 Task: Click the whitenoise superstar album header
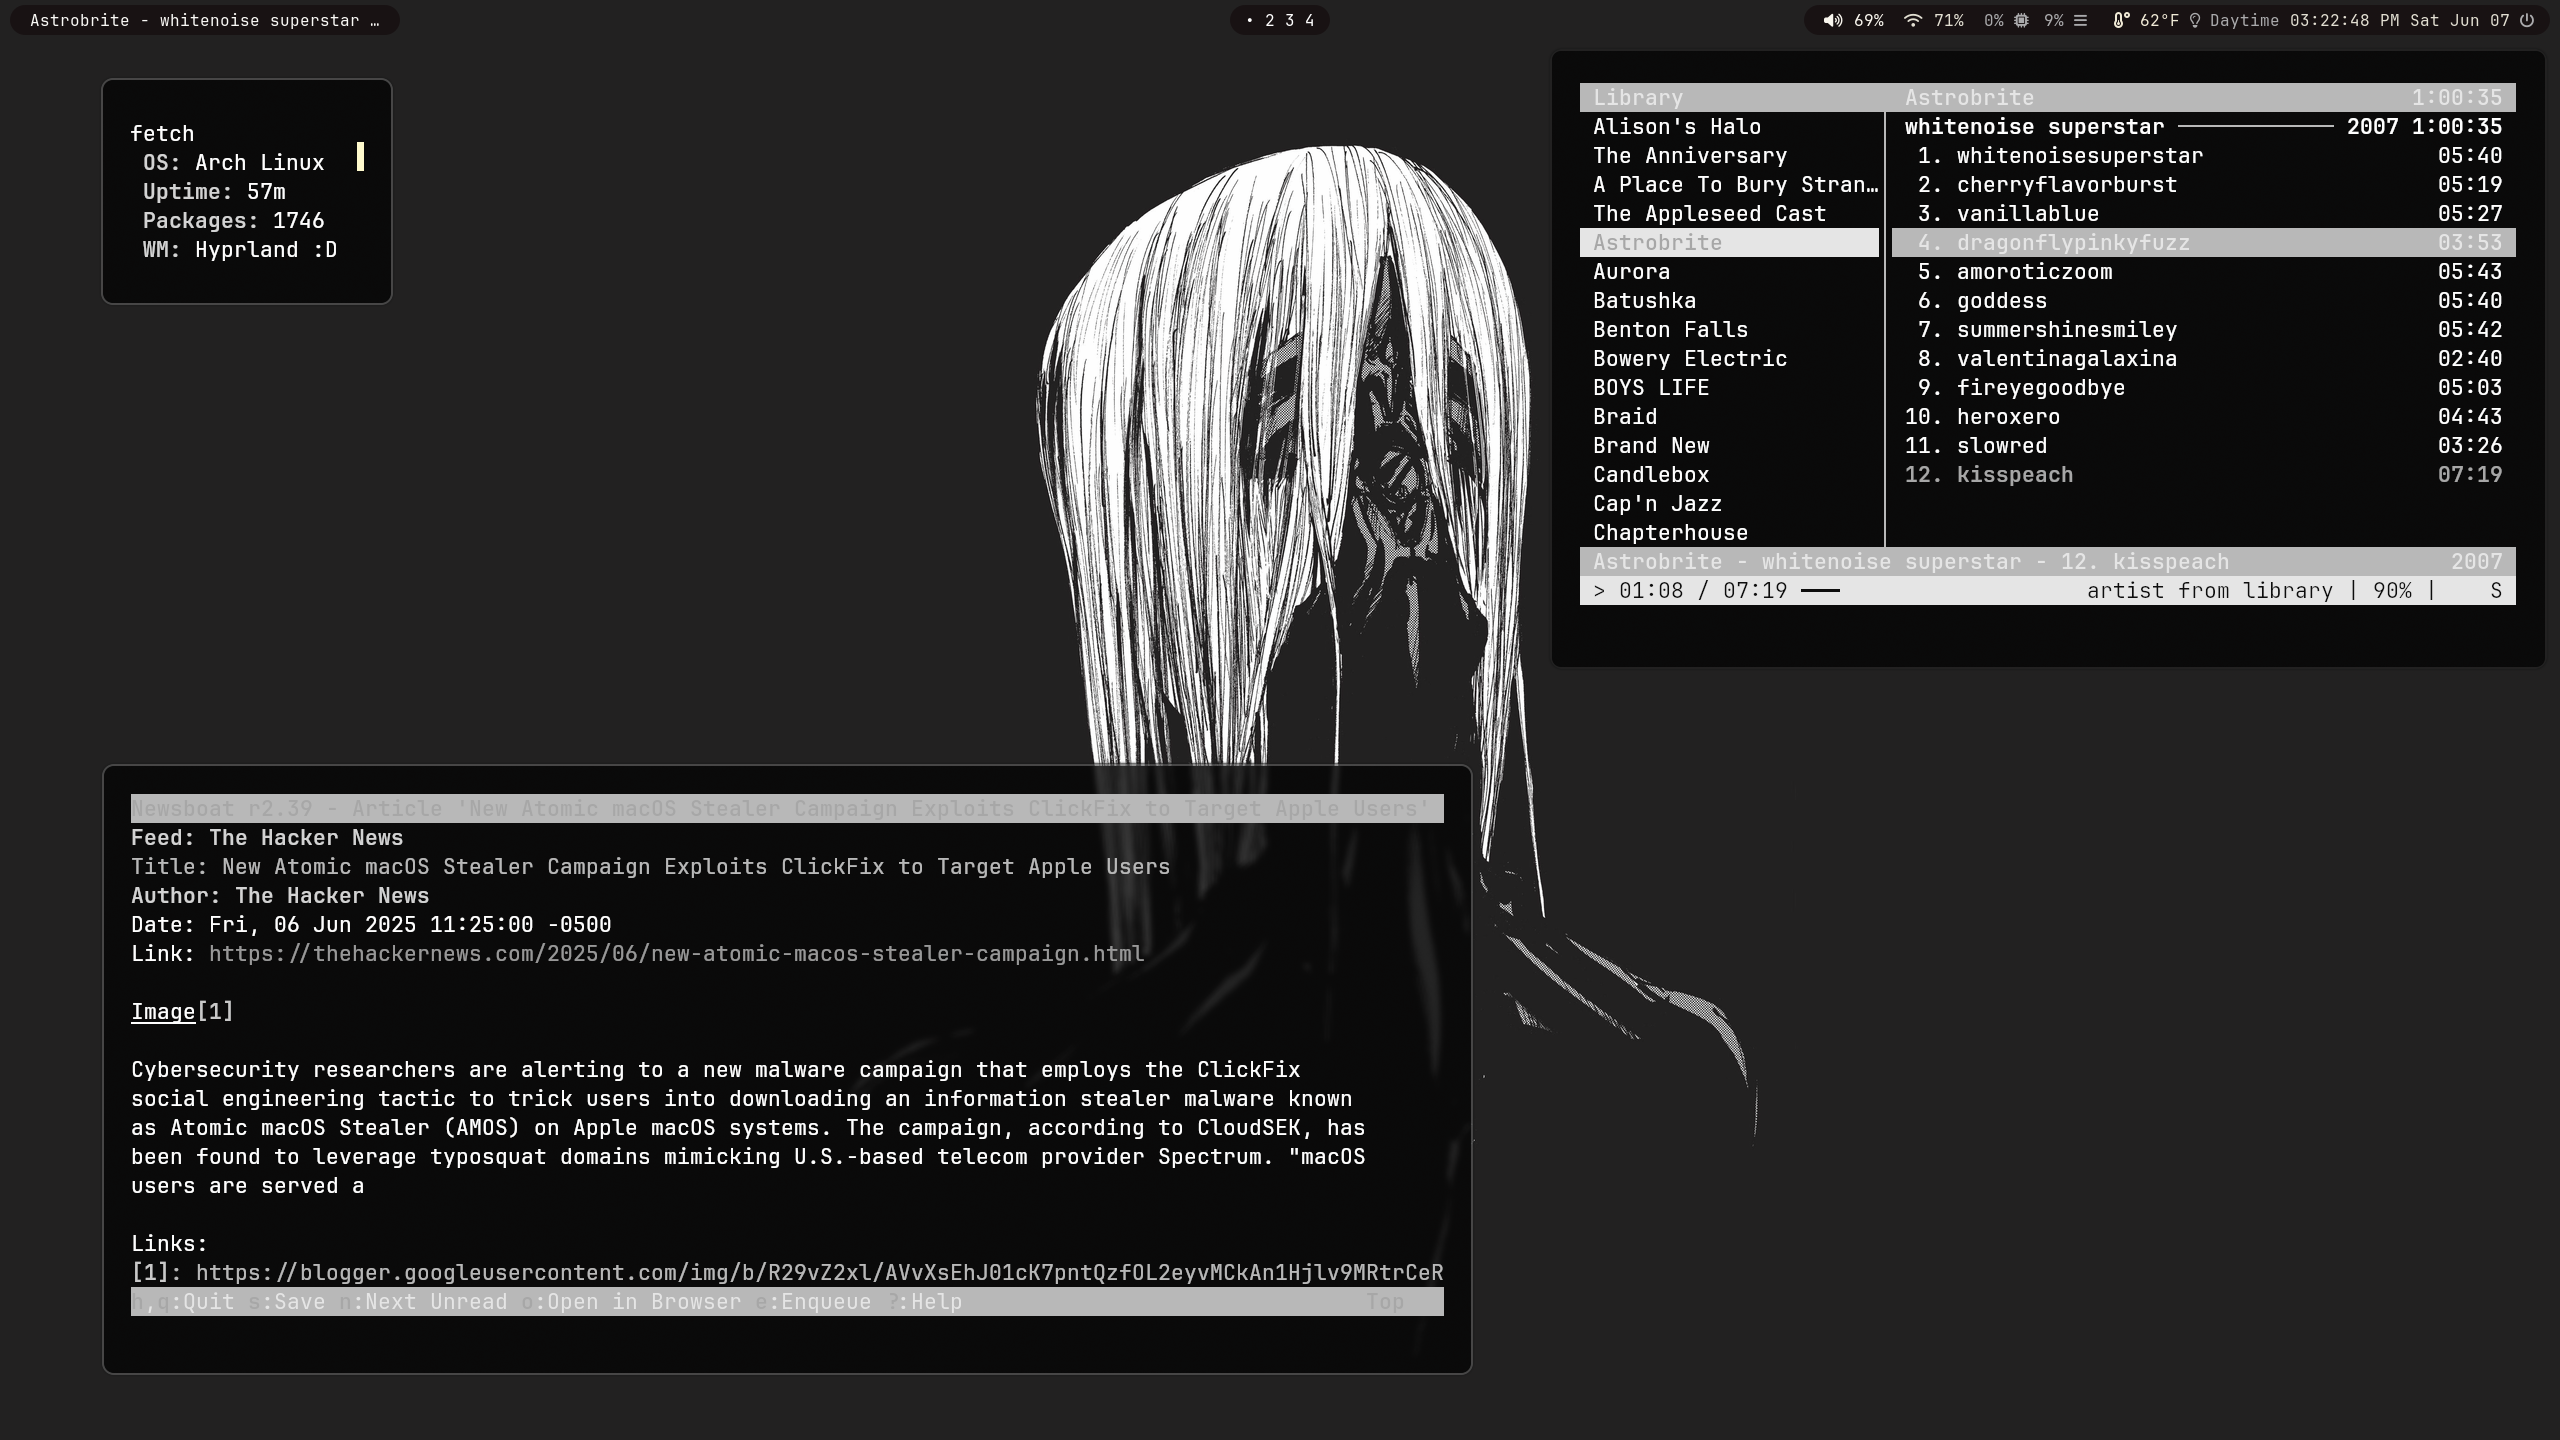[x=2203, y=127]
